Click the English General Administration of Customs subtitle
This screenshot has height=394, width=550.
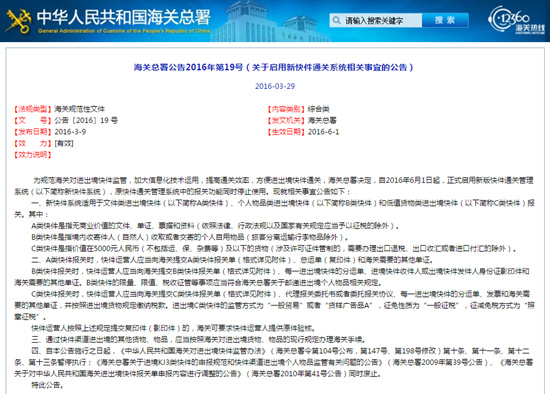tap(124, 31)
